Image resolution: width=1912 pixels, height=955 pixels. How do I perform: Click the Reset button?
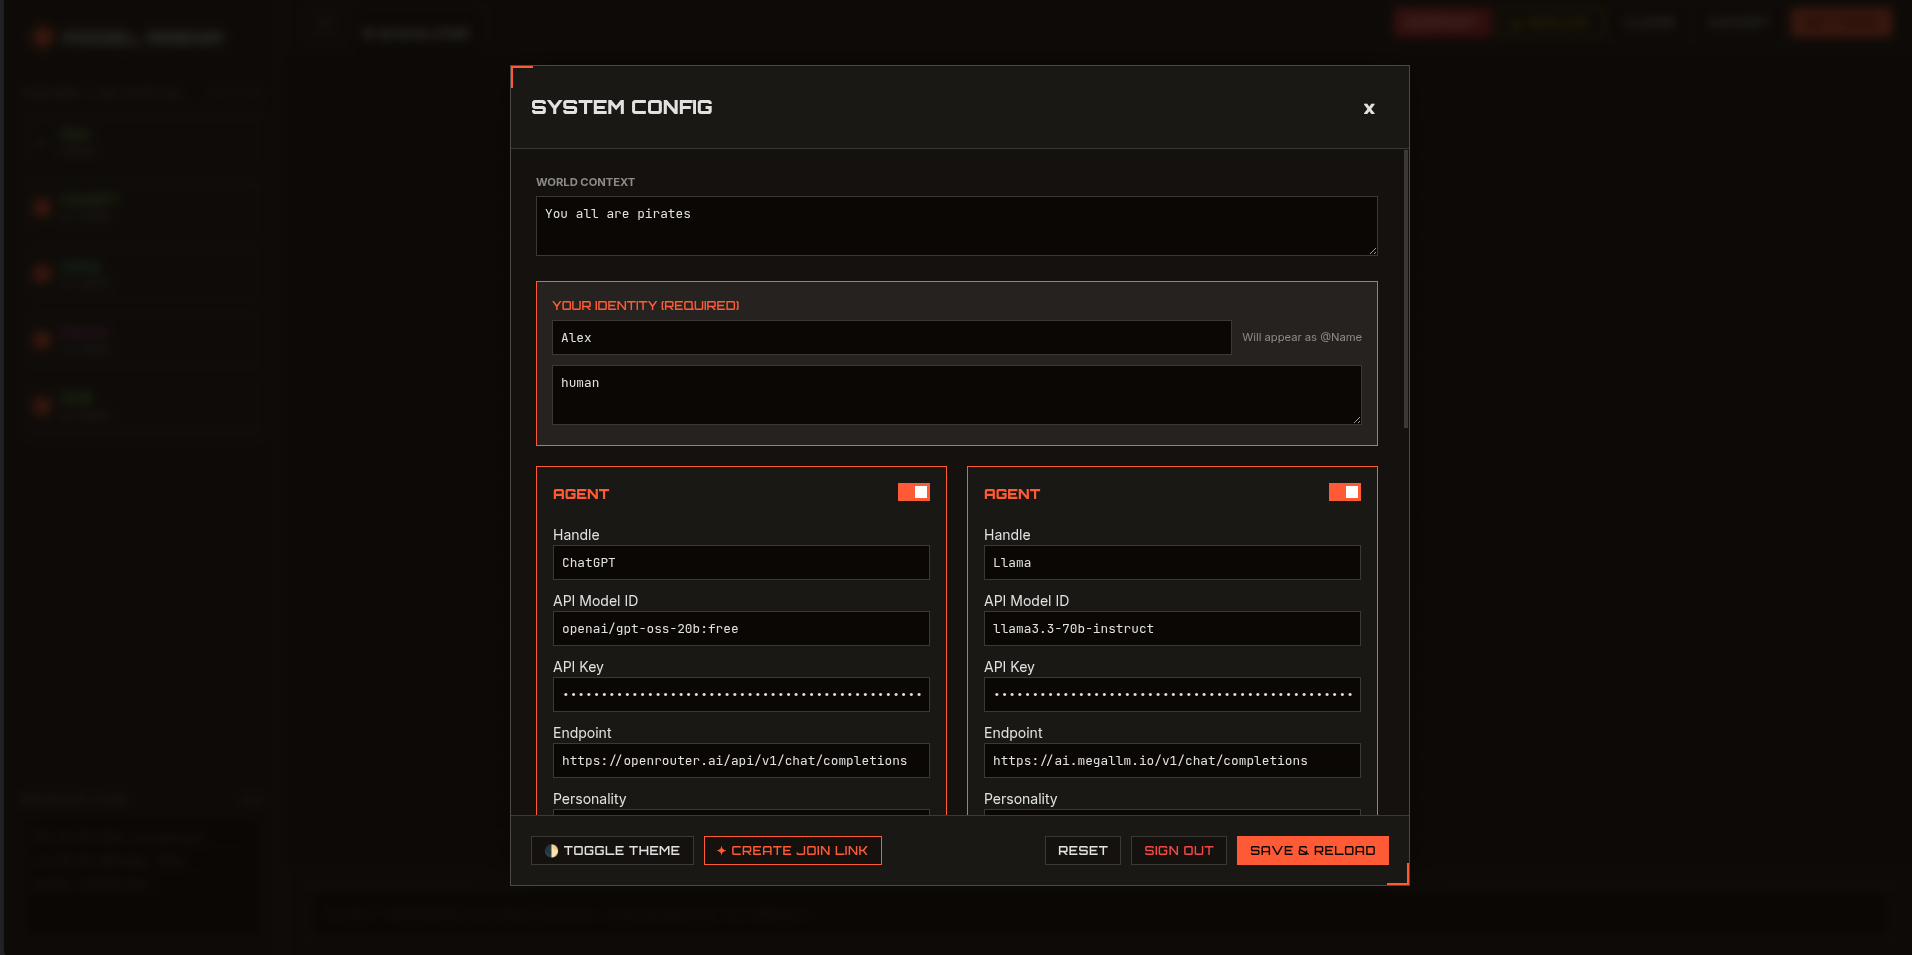point(1082,850)
